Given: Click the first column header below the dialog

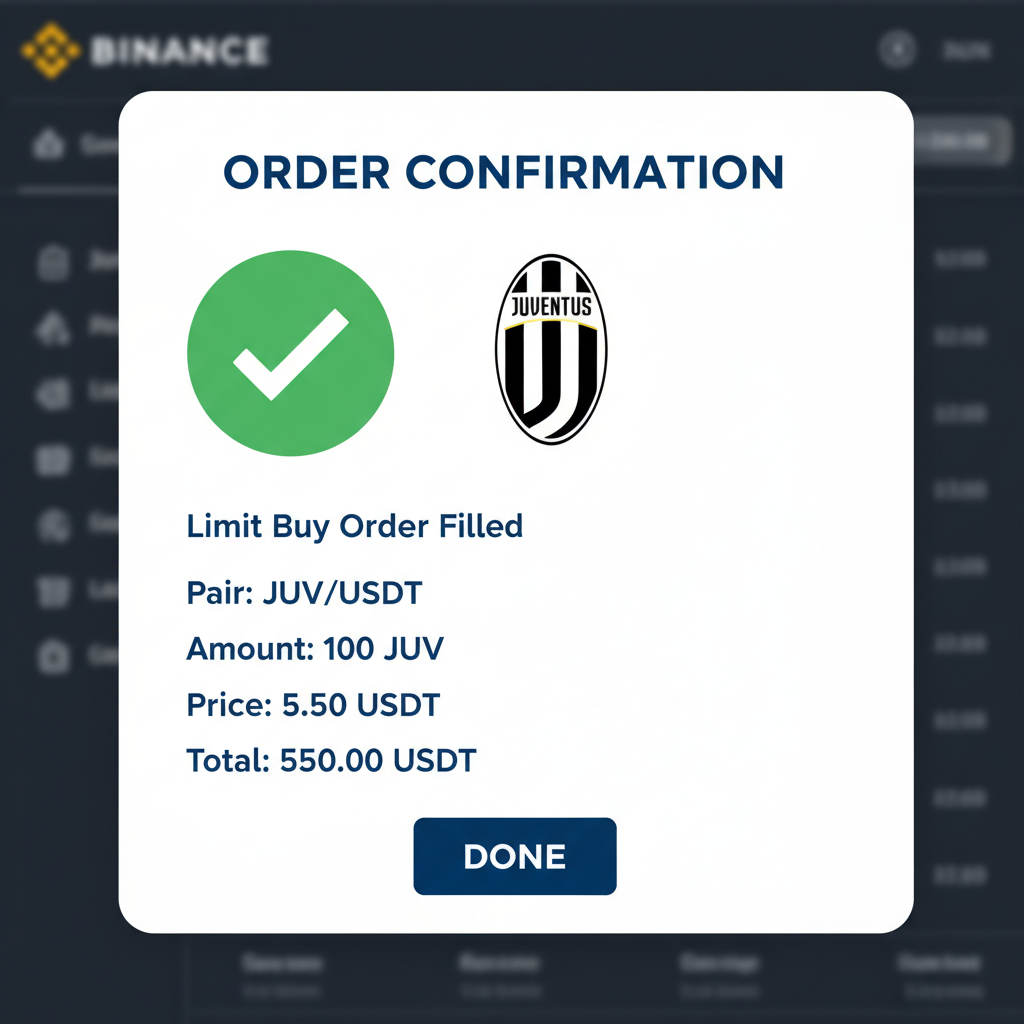Looking at the screenshot, I should tap(283, 963).
